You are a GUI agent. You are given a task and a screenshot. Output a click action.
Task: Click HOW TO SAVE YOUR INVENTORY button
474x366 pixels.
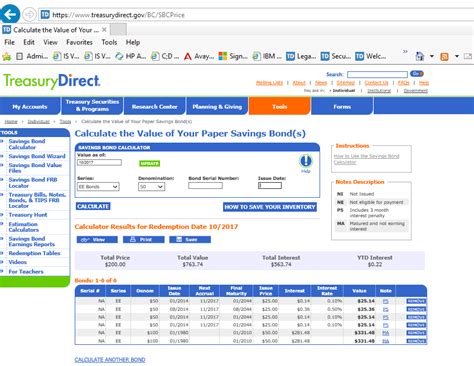(270, 207)
